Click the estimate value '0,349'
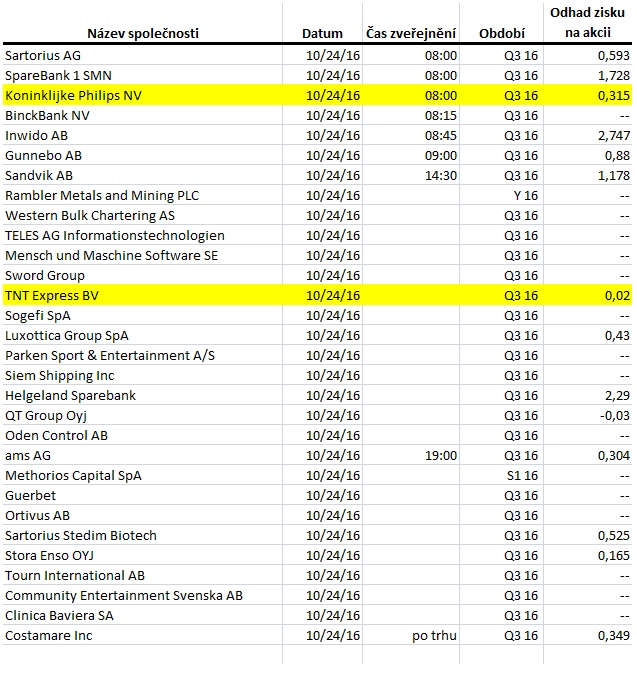Screen dimensions: 637x676 614,636
